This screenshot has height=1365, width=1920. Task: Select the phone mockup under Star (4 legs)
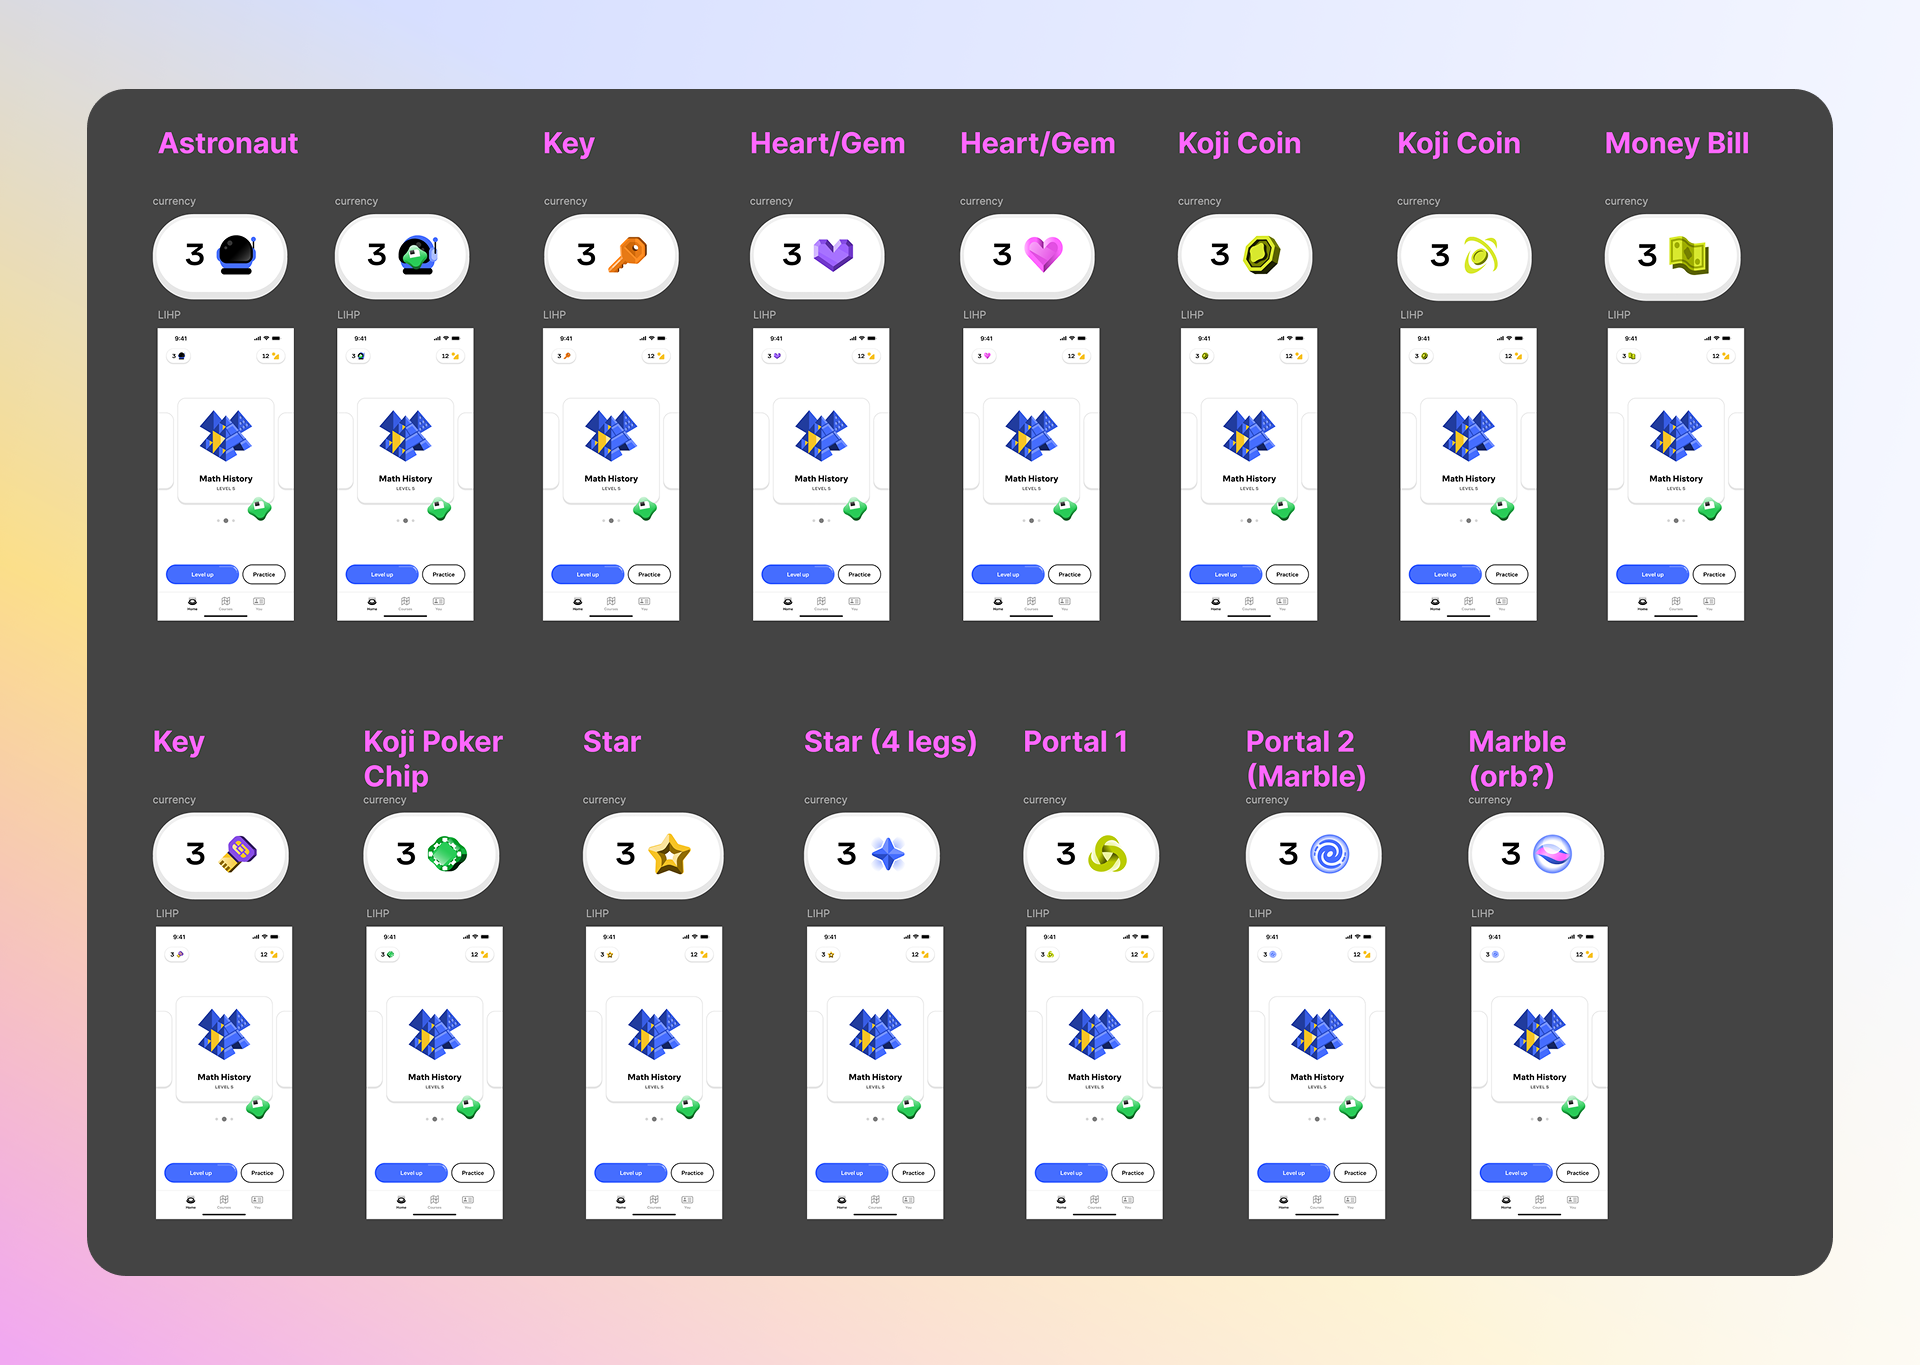point(875,1073)
